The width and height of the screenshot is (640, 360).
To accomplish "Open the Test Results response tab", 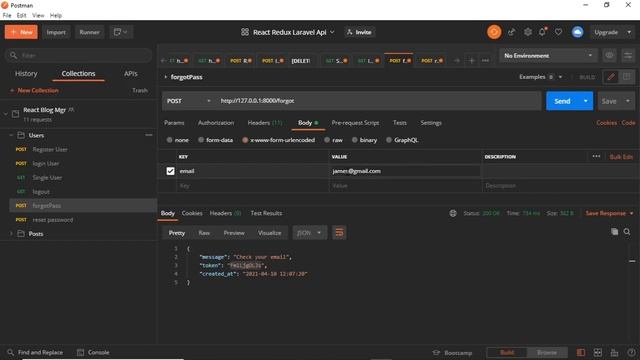I will click(266, 213).
